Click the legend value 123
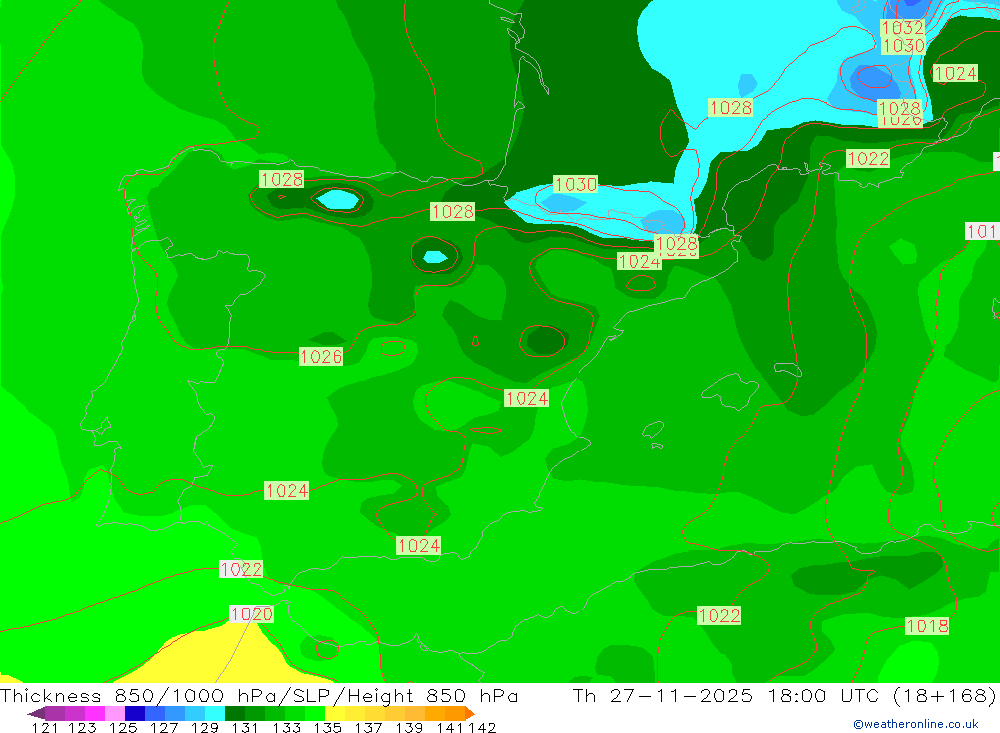Viewport: 1000px width, 733px height. click(x=82, y=727)
